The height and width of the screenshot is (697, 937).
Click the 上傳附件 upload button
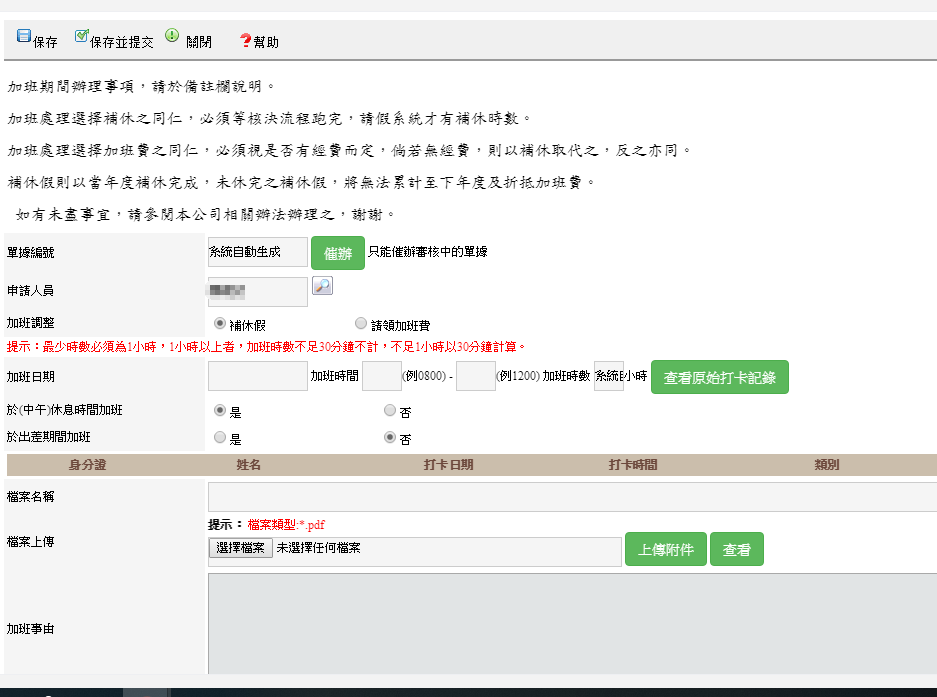[665, 549]
